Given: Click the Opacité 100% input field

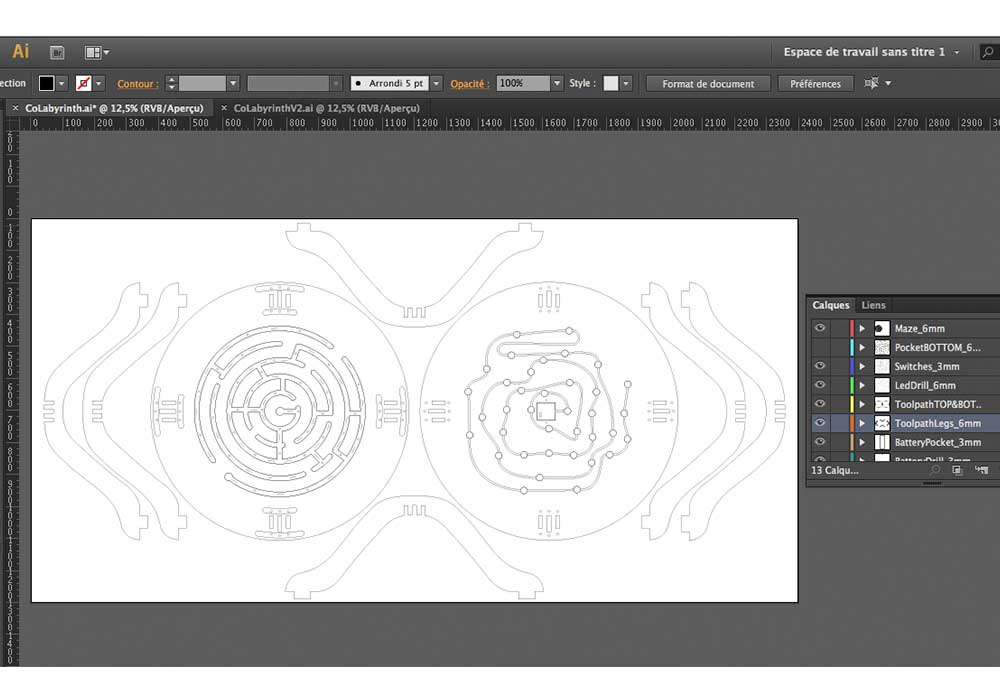Looking at the screenshot, I should [x=523, y=84].
